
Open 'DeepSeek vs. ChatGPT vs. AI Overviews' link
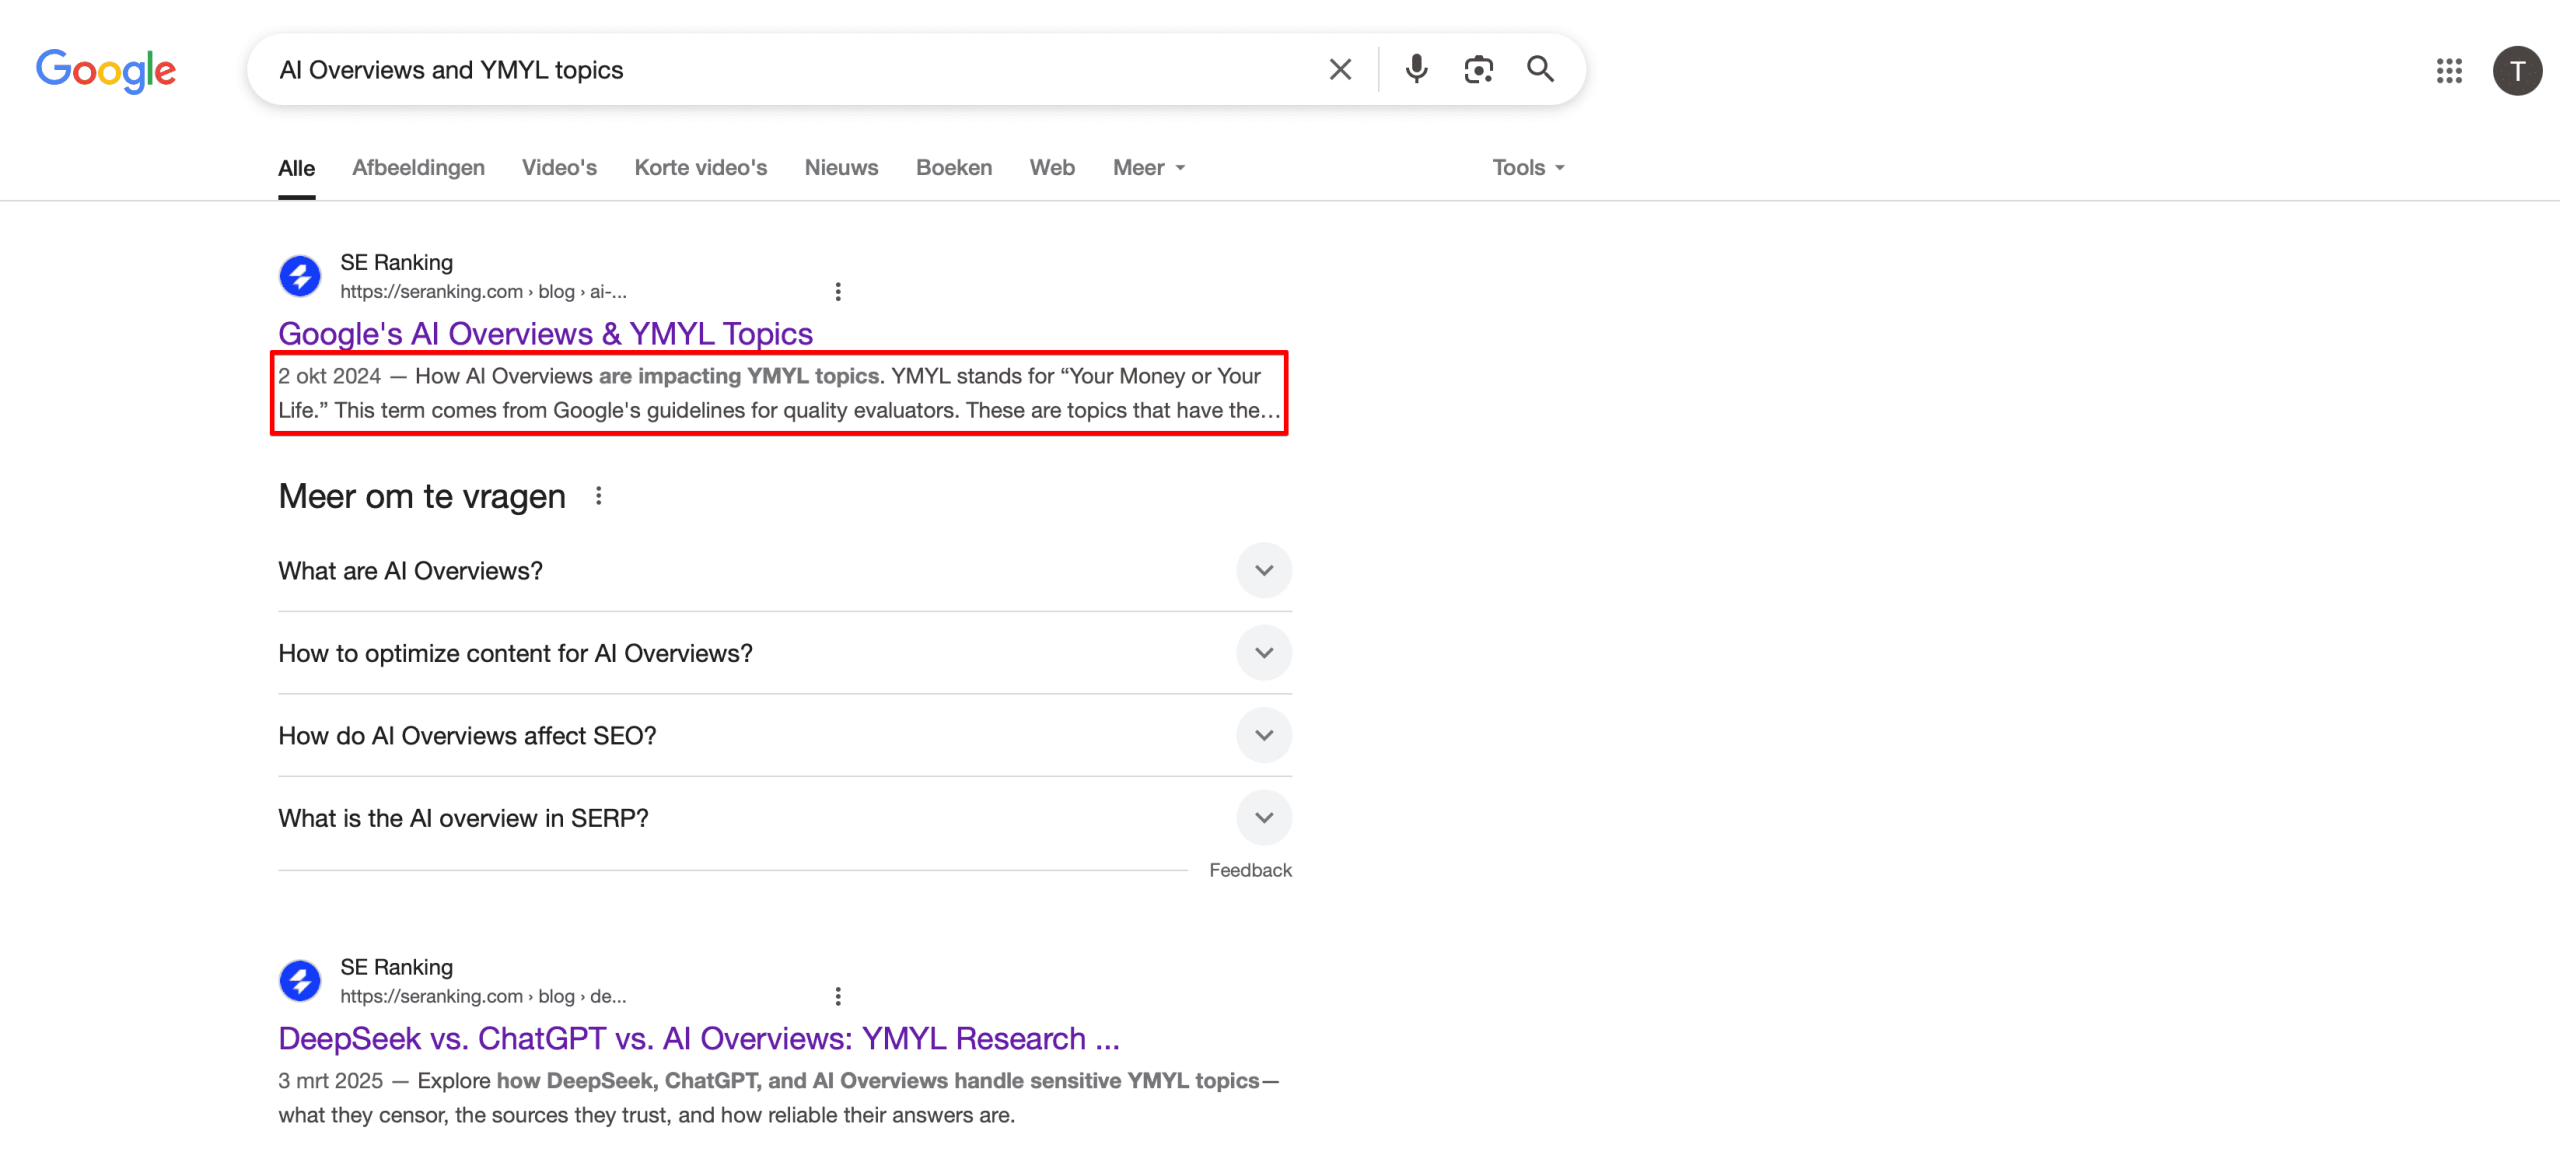pos(699,1038)
